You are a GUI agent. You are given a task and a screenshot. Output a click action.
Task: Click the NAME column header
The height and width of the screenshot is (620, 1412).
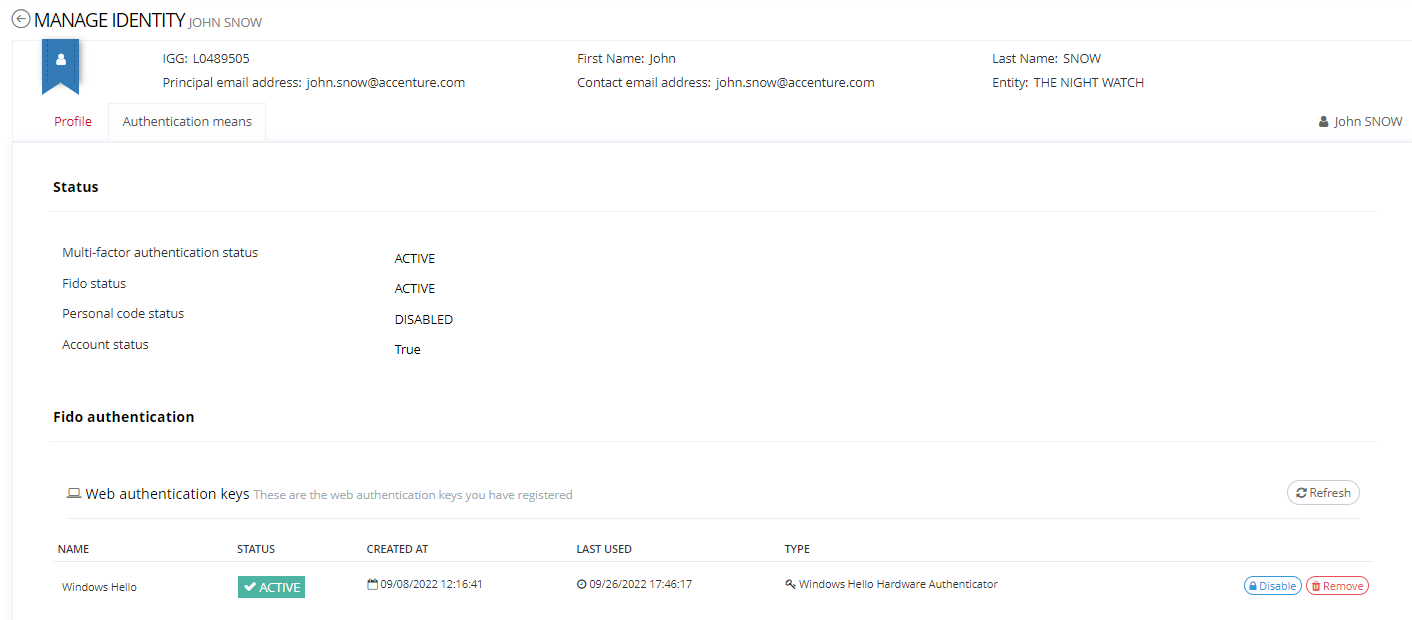(x=73, y=549)
